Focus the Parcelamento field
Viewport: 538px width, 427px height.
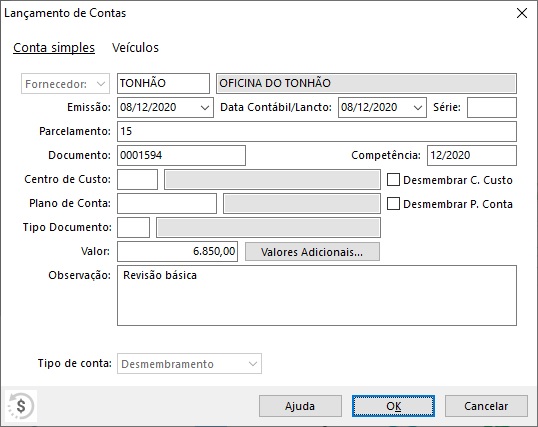point(317,131)
